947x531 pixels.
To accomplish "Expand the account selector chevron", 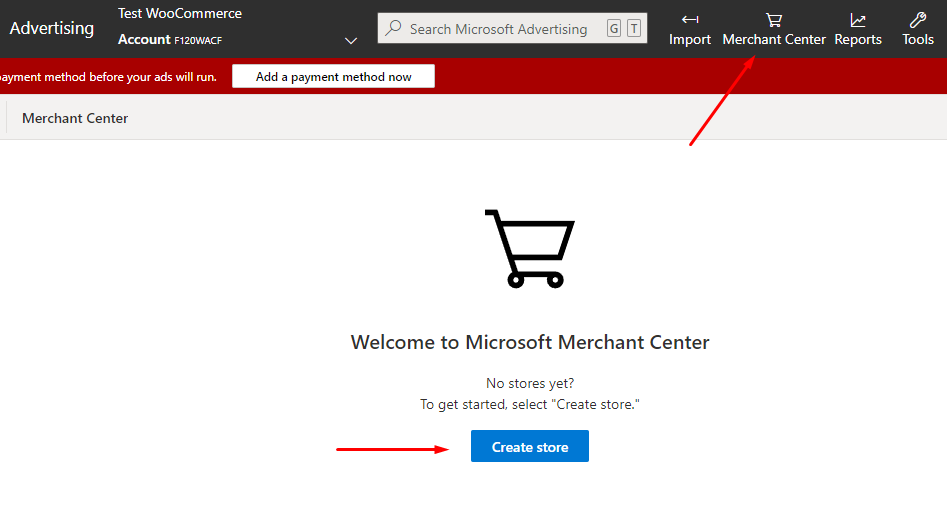I will [x=351, y=40].
